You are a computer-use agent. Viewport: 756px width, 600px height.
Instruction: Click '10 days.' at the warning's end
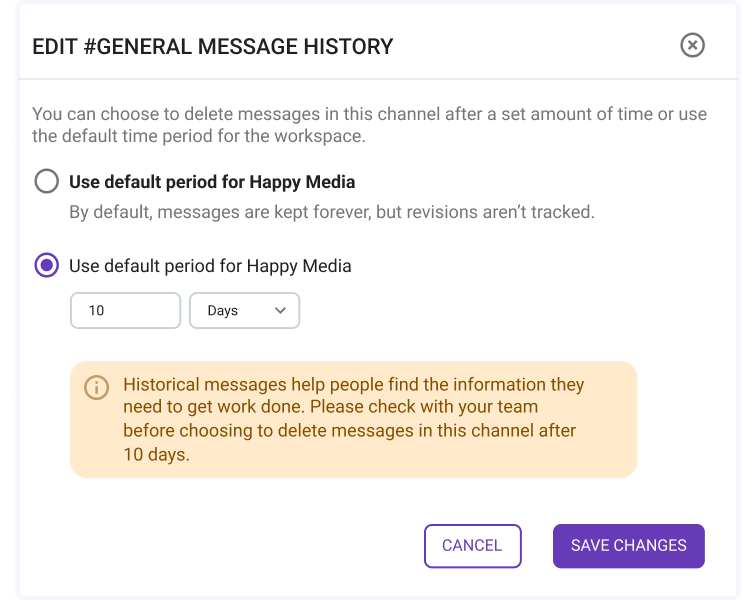point(157,454)
